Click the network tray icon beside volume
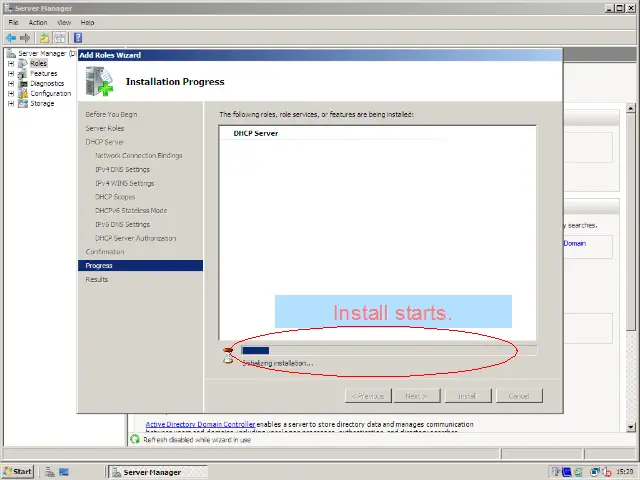 click(595, 472)
